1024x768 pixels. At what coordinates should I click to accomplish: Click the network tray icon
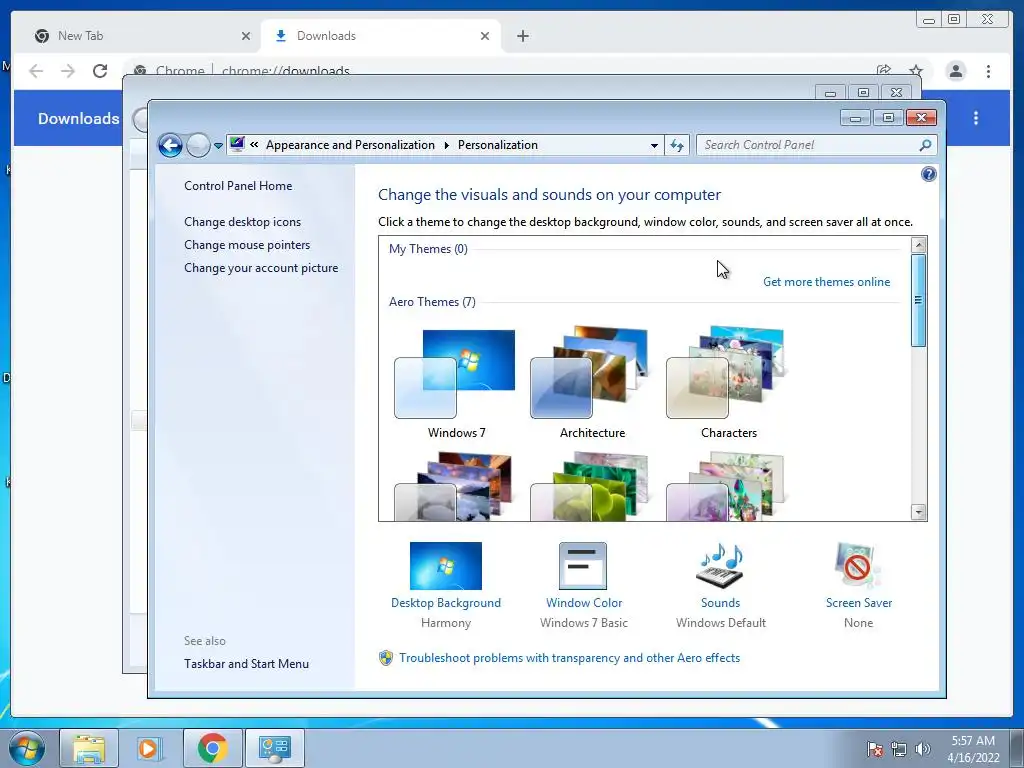(899, 749)
